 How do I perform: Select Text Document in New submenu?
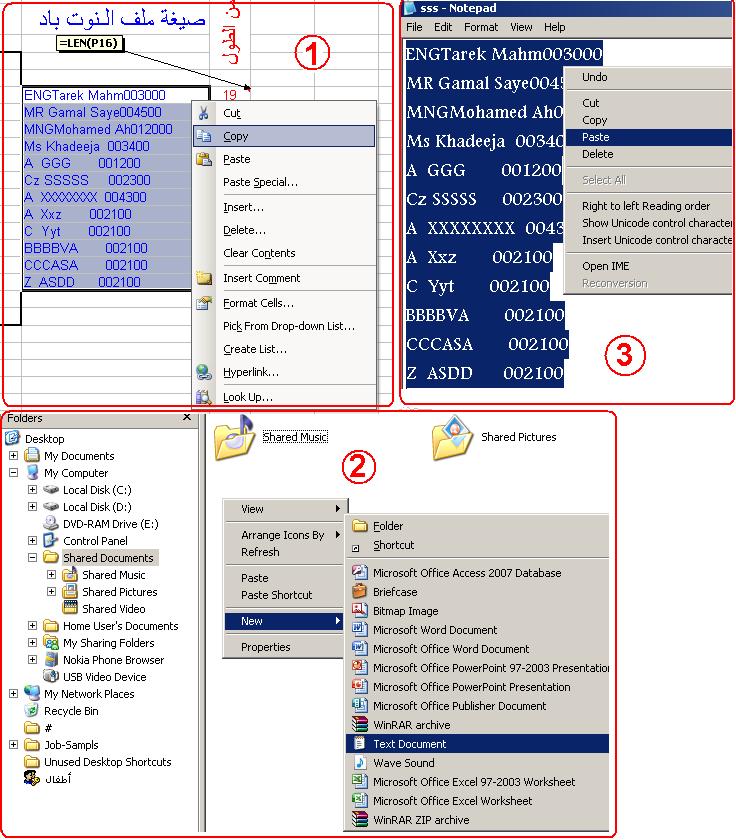[477, 744]
